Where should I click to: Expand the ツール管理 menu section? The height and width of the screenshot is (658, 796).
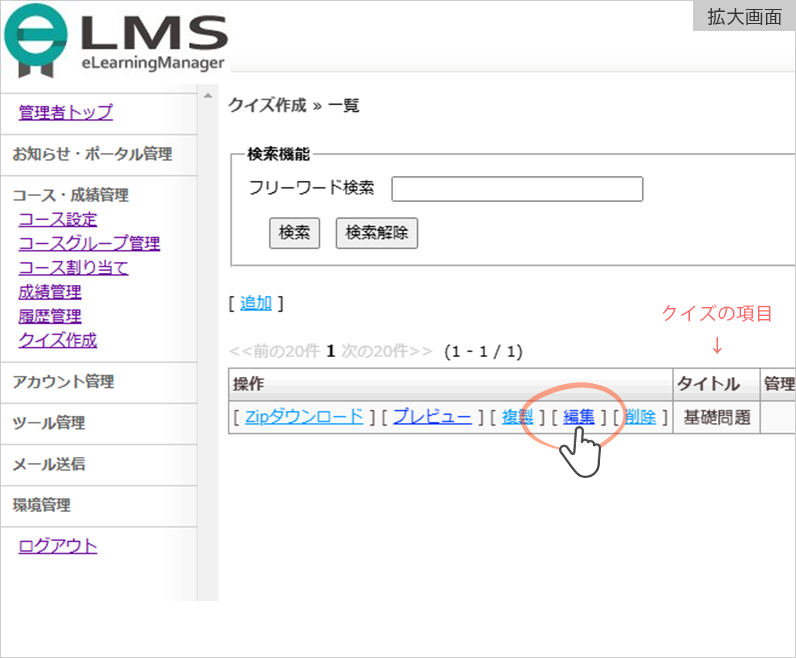49,423
